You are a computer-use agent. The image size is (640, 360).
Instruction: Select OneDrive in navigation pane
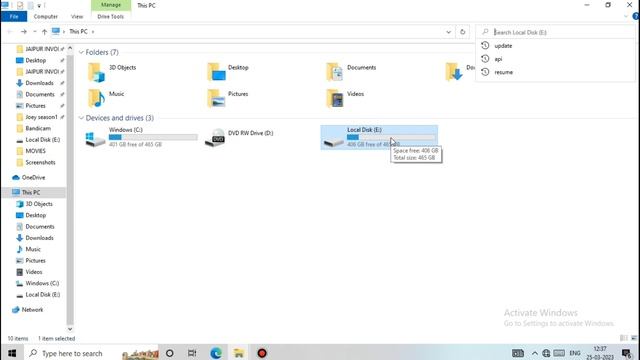33,178
